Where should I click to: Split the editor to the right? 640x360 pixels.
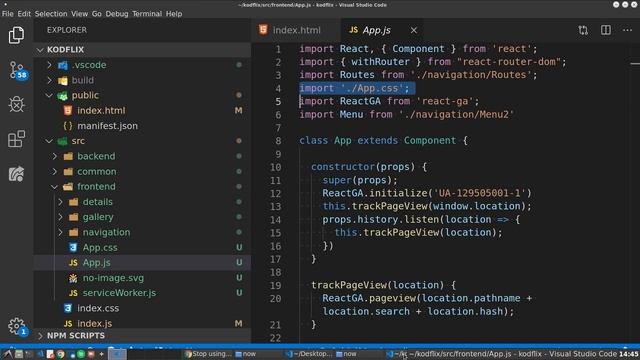click(606, 30)
